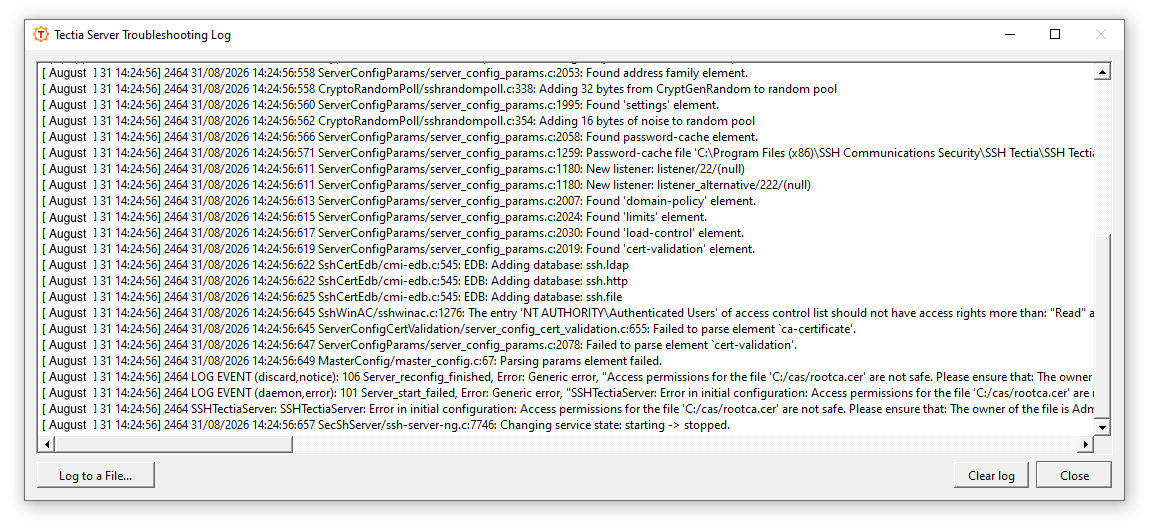Select the 'Password-cache file' log line

567,153
